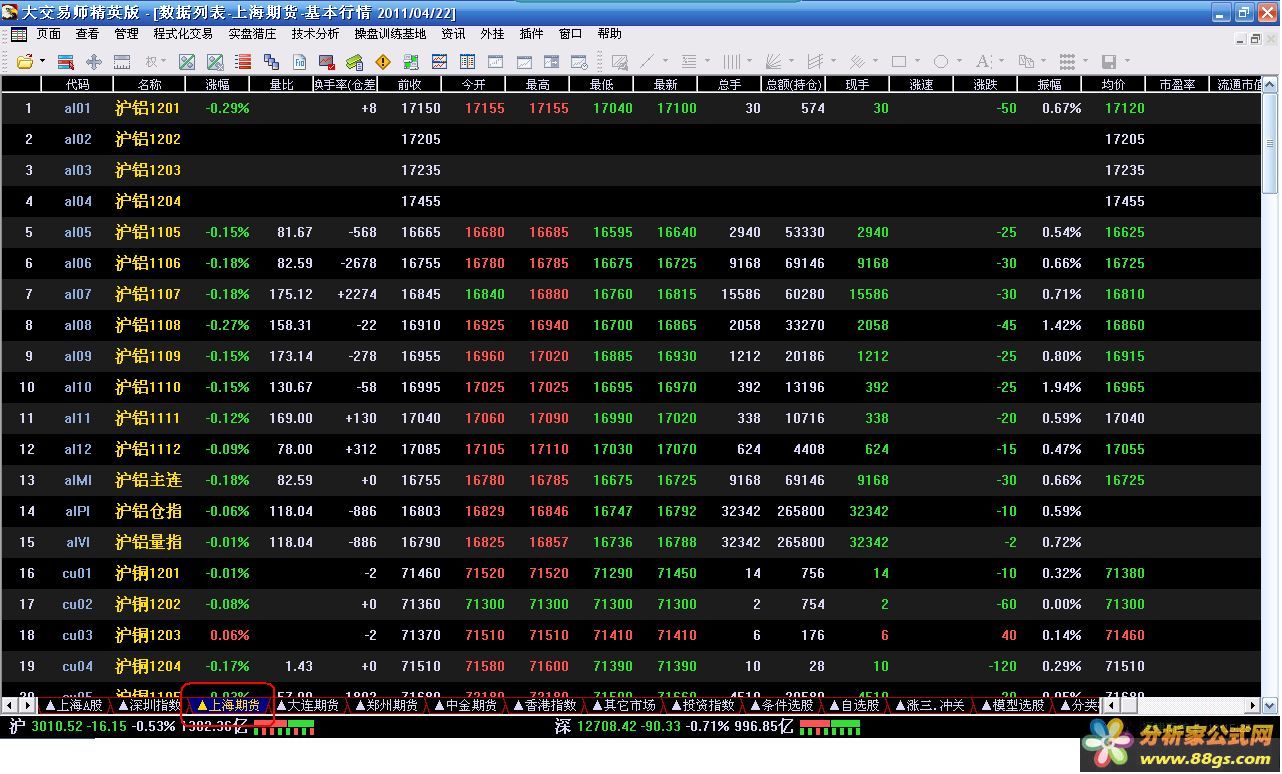The image size is (1282, 774).
Task: Sort by the 涨幅 column header
Action: coord(217,84)
